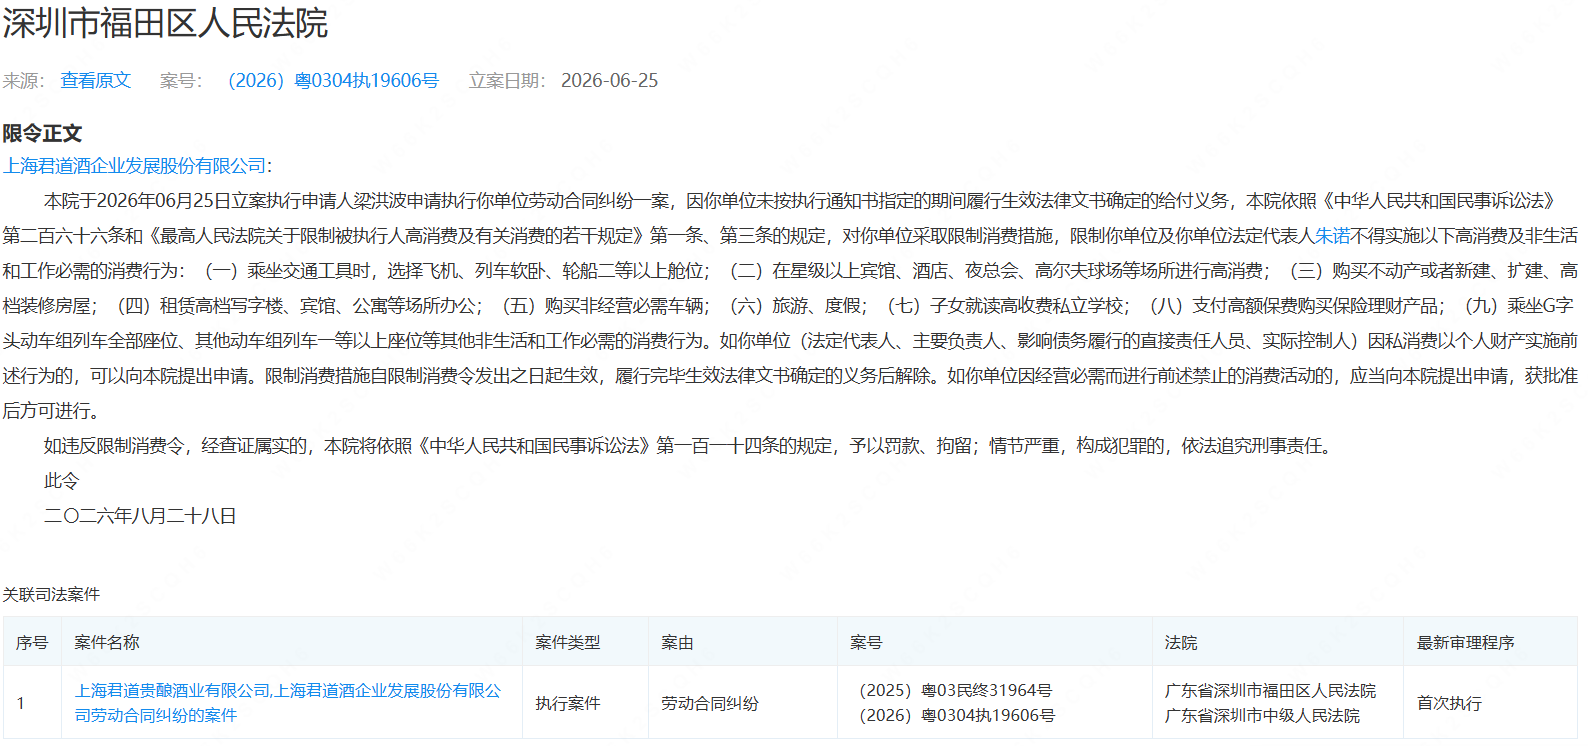The height and width of the screenshot is (746, 1588).
Task: Click the 序号 column header
Action: pyautogui.click(x=32, y=642)
